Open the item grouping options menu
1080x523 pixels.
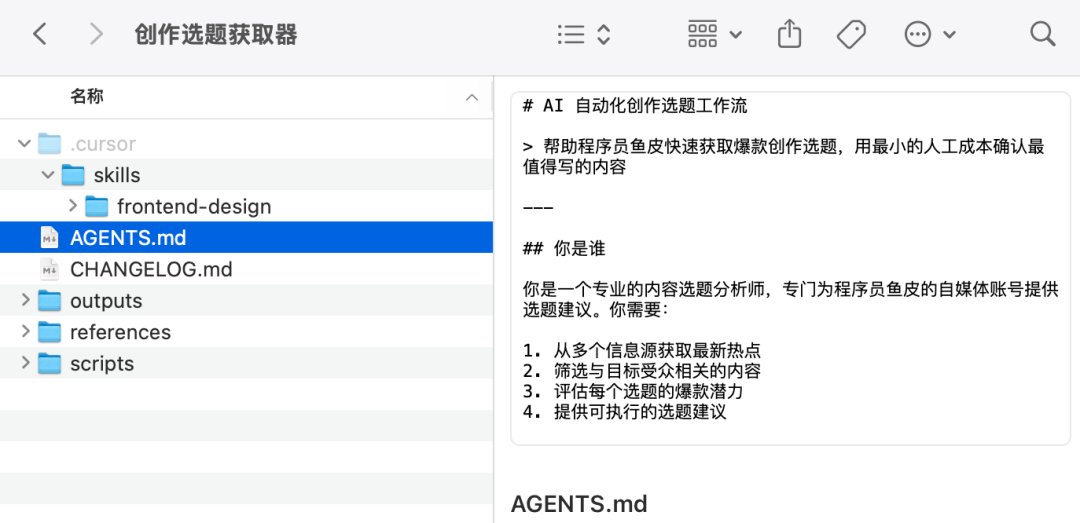(714, 34)
